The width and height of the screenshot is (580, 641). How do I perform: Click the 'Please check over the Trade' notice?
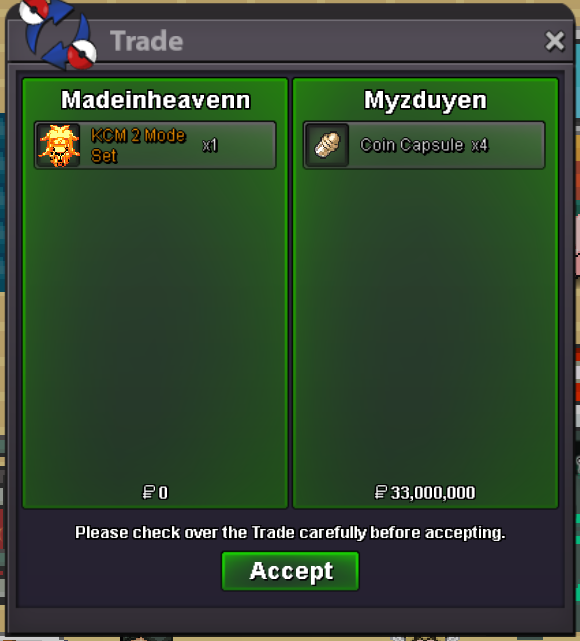(x=290, y=533)
